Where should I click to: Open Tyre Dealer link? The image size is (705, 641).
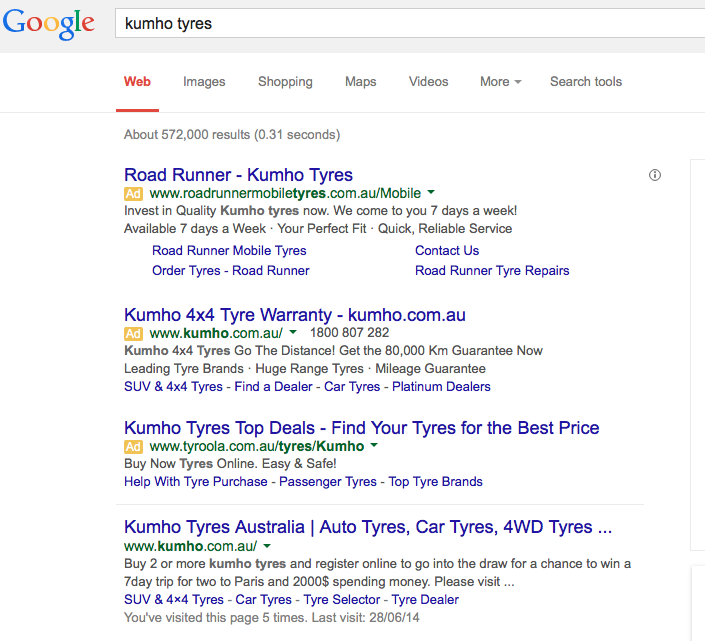(425, 600)
